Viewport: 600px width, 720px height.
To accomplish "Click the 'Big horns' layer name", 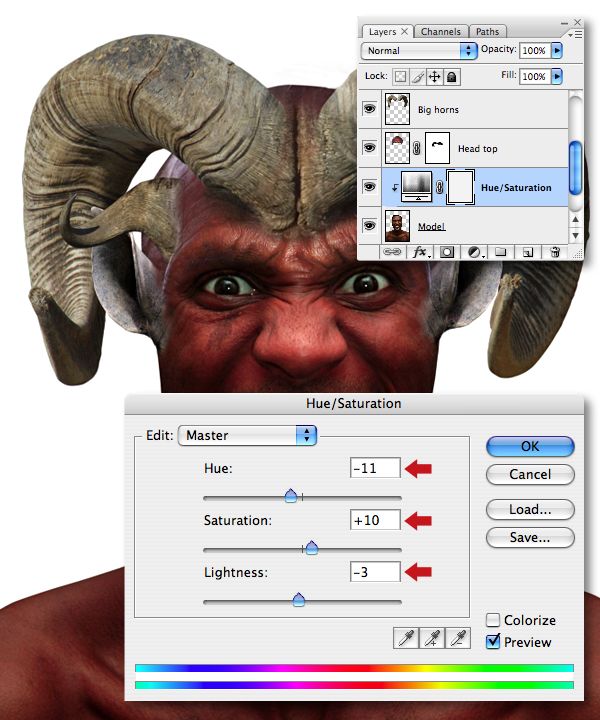I will coord(438,110).
